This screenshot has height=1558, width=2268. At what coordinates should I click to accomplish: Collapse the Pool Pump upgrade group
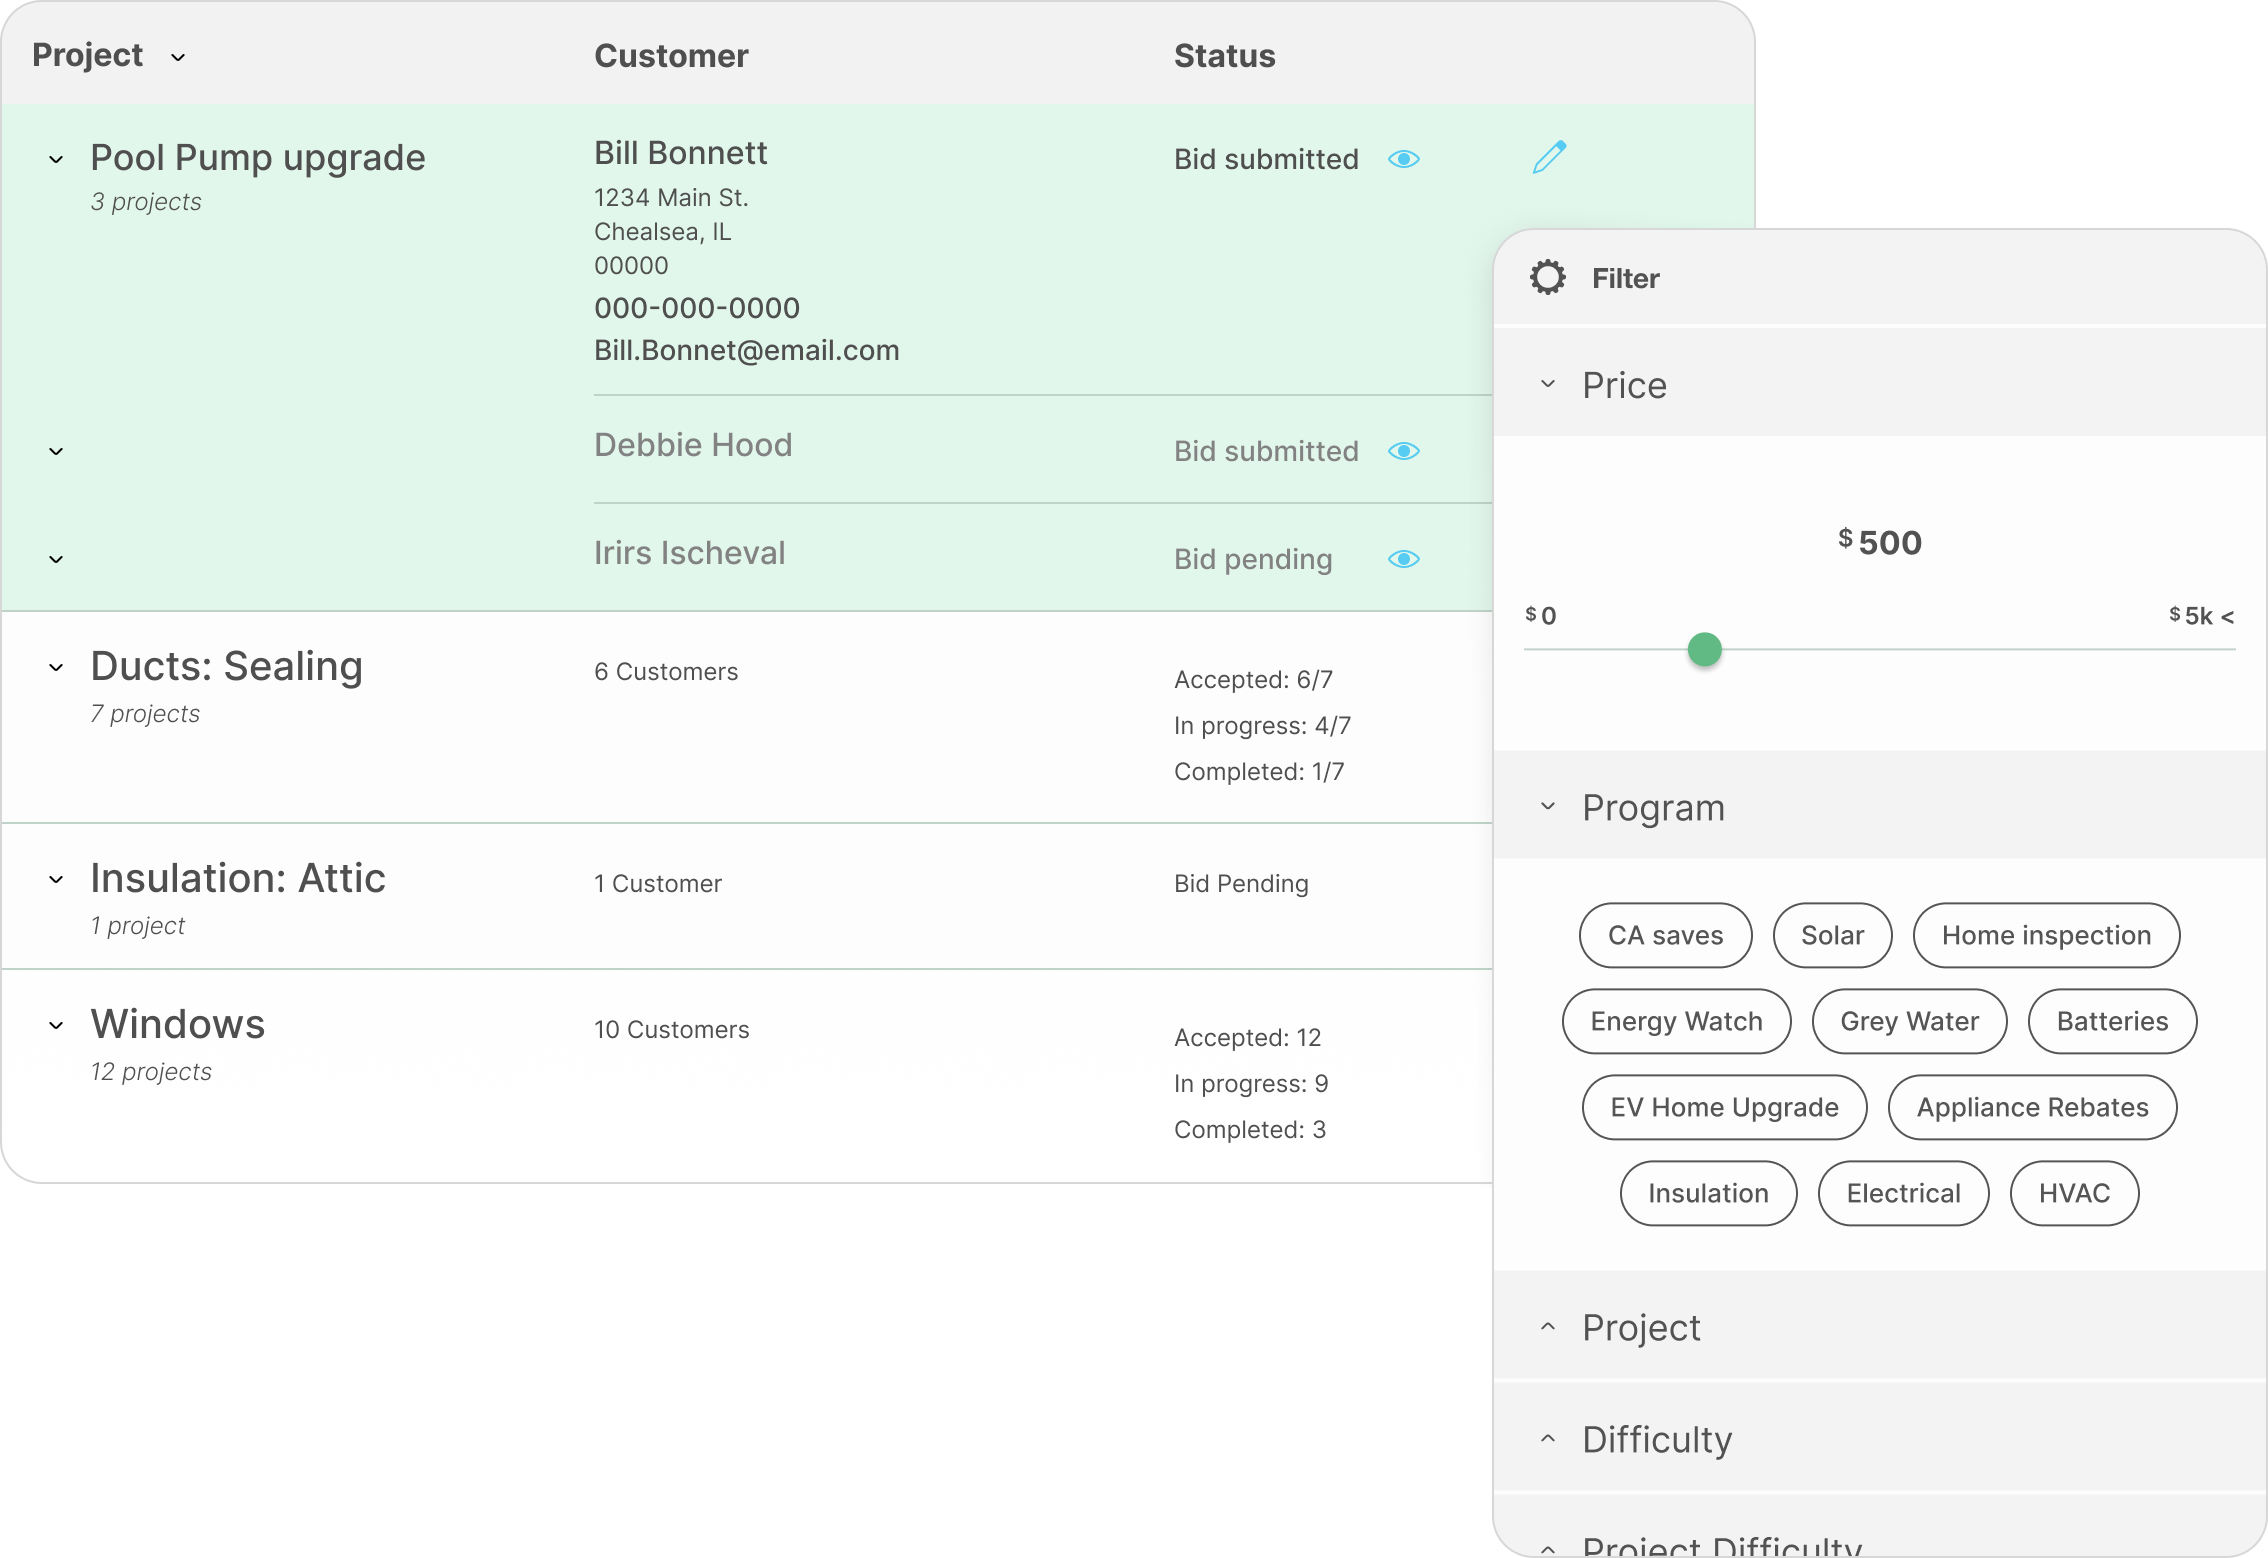57,160
